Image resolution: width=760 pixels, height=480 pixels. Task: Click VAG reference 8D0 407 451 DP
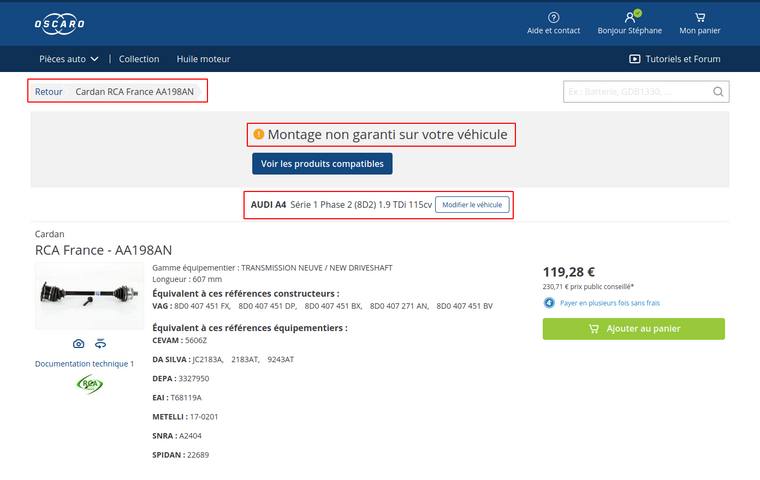[x=268, y=306]
